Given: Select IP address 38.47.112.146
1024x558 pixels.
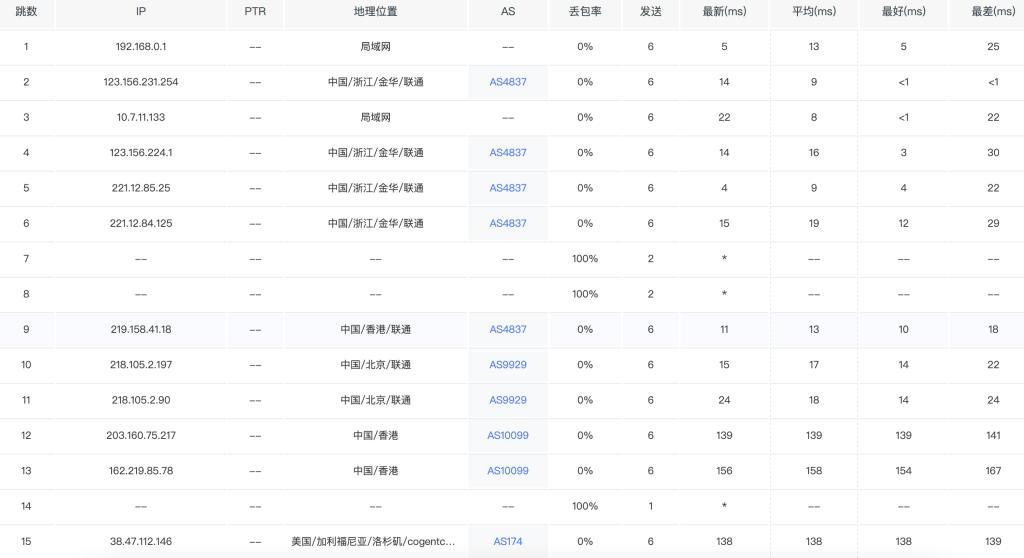Looking at the screenshot, I should [140, 541].
